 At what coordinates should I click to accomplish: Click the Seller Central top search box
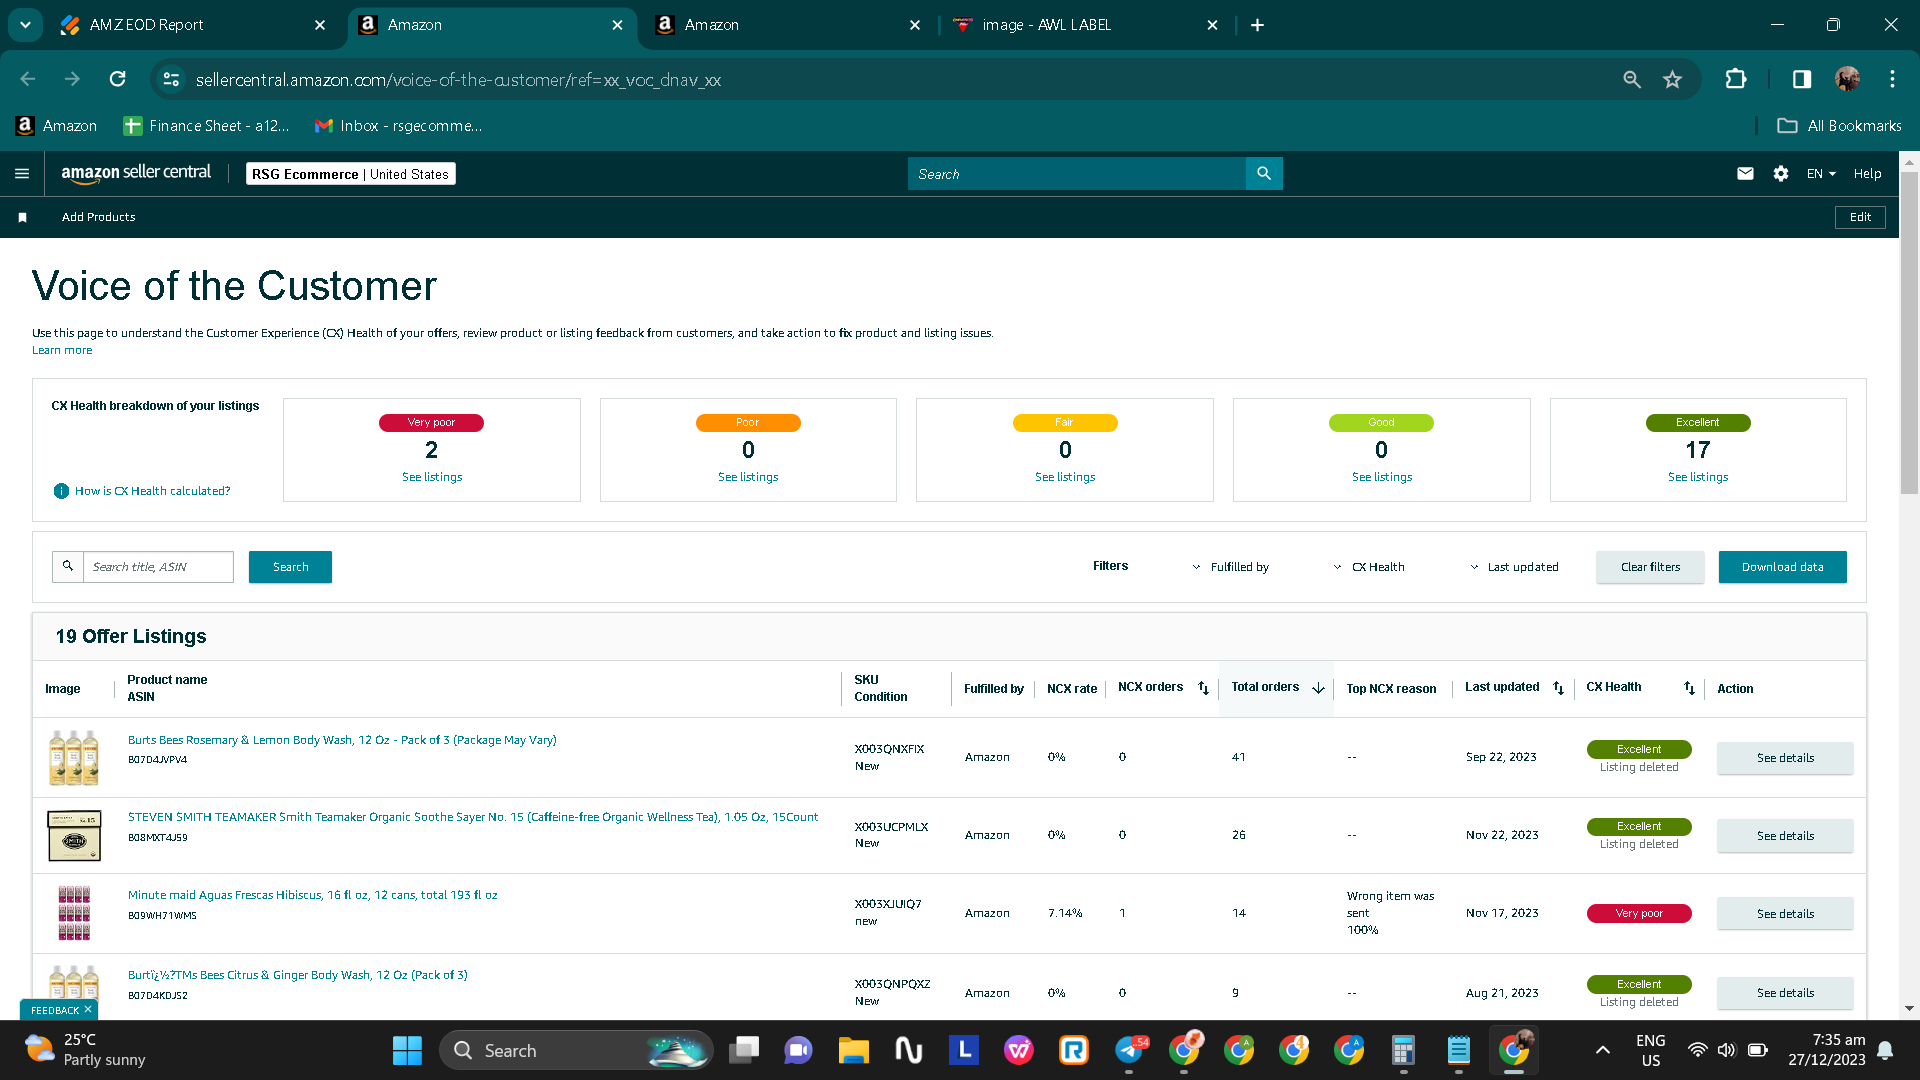tap(1077, 174)
